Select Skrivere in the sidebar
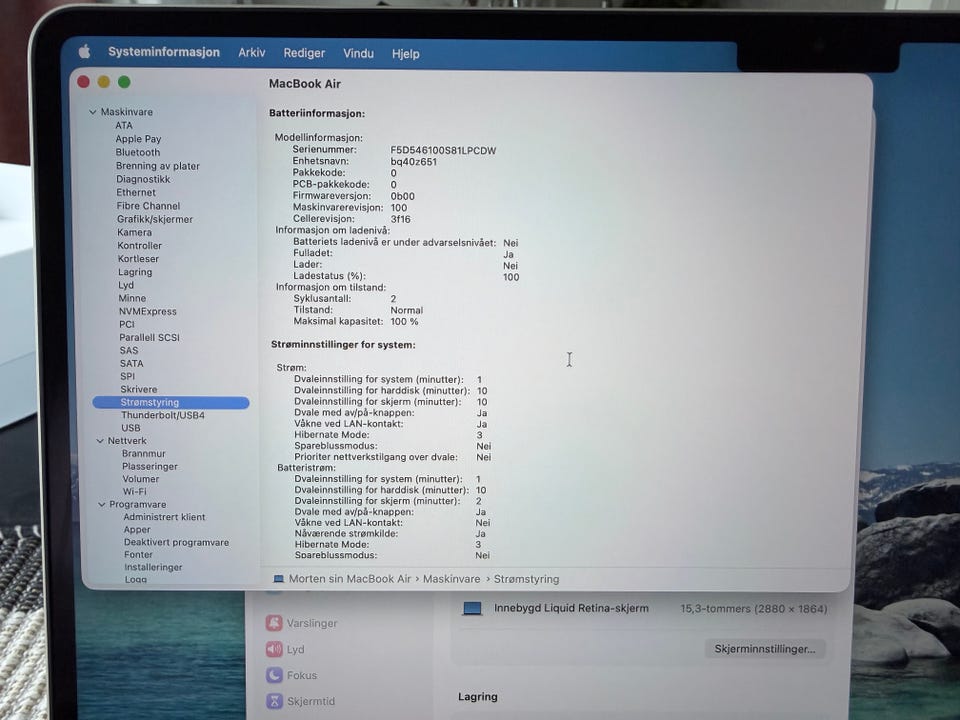The height and width of the screenshot is (720, 960). pos(139,389)
